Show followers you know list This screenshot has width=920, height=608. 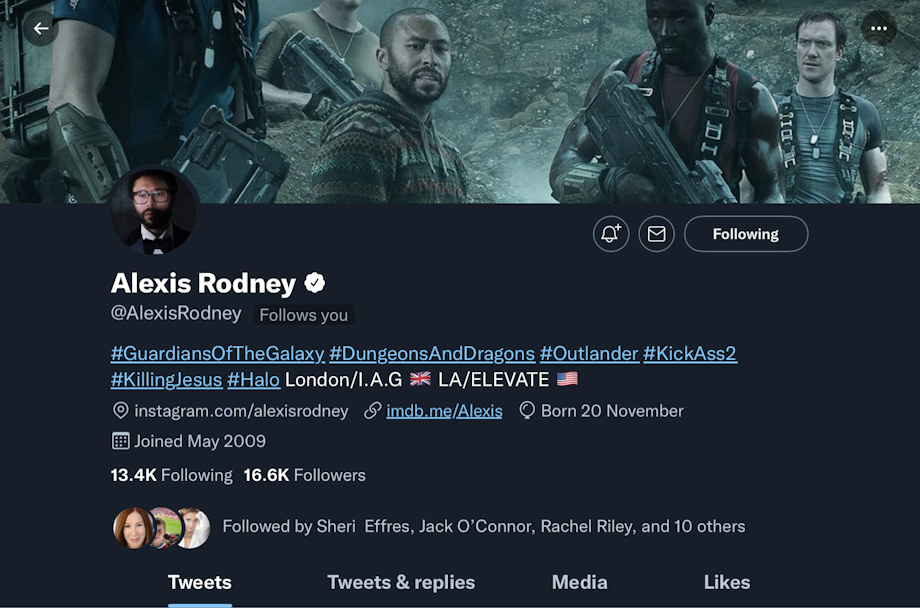428,526
